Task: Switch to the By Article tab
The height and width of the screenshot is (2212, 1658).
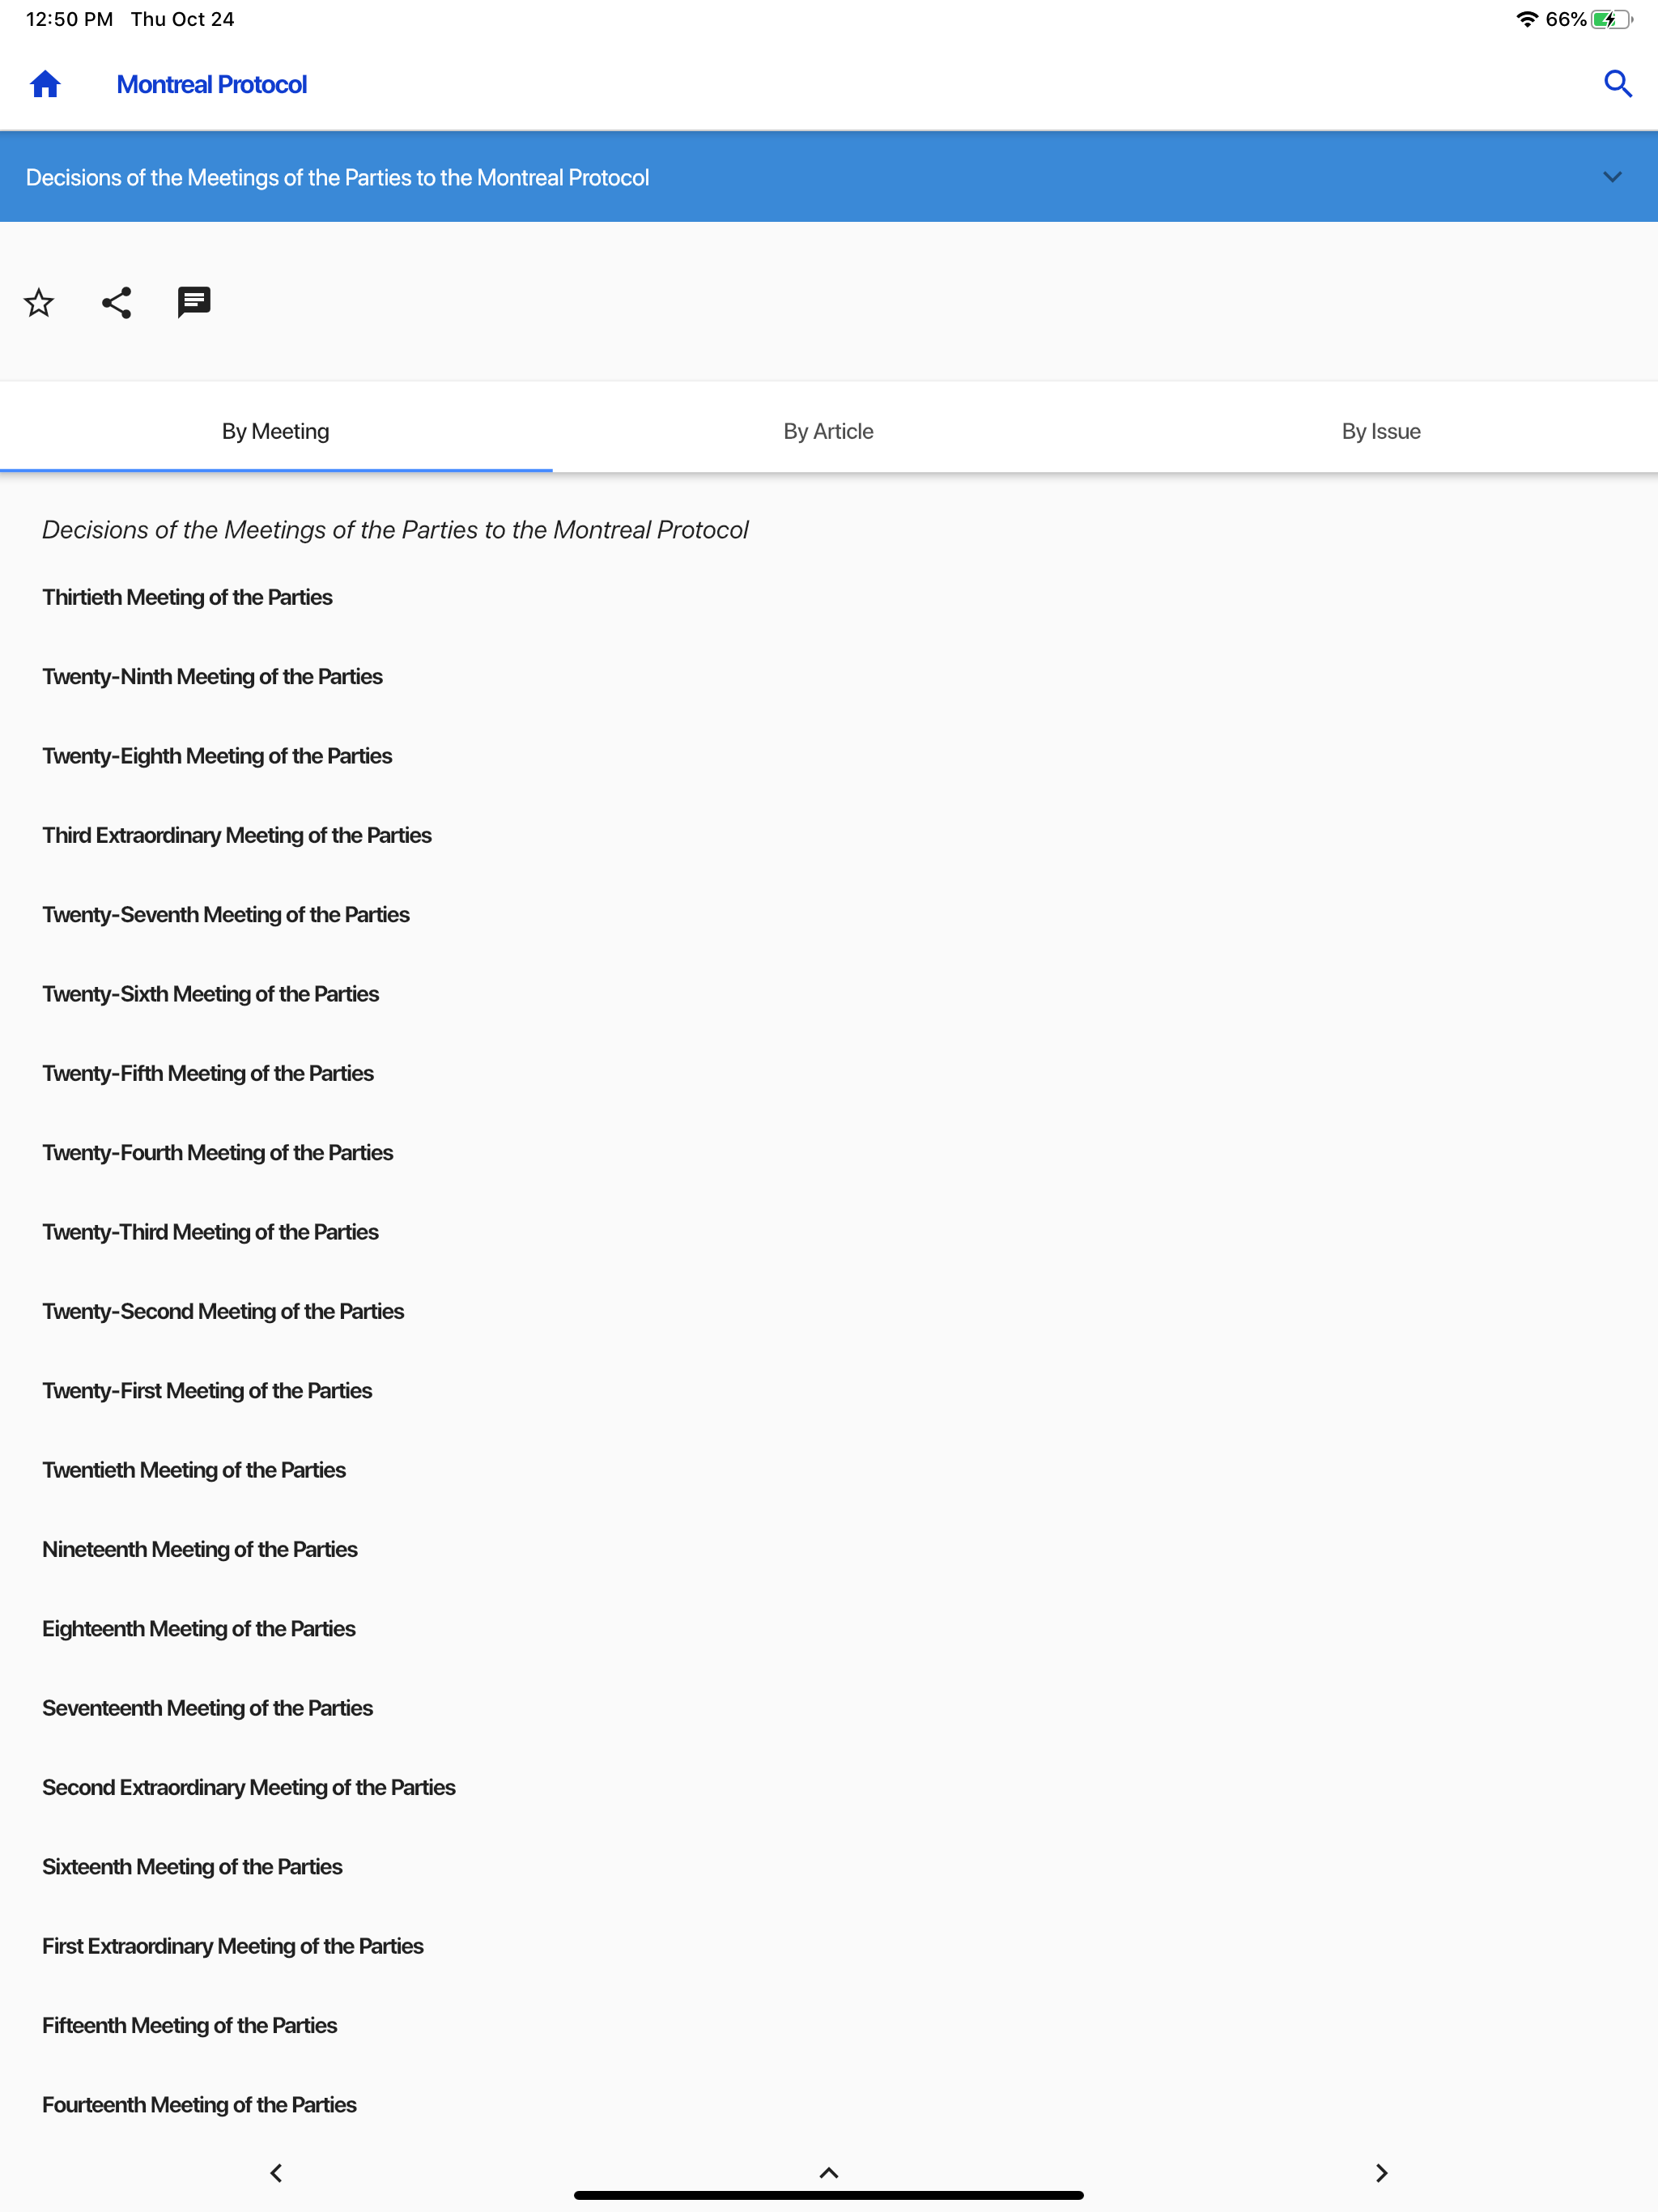Action: 829,431
